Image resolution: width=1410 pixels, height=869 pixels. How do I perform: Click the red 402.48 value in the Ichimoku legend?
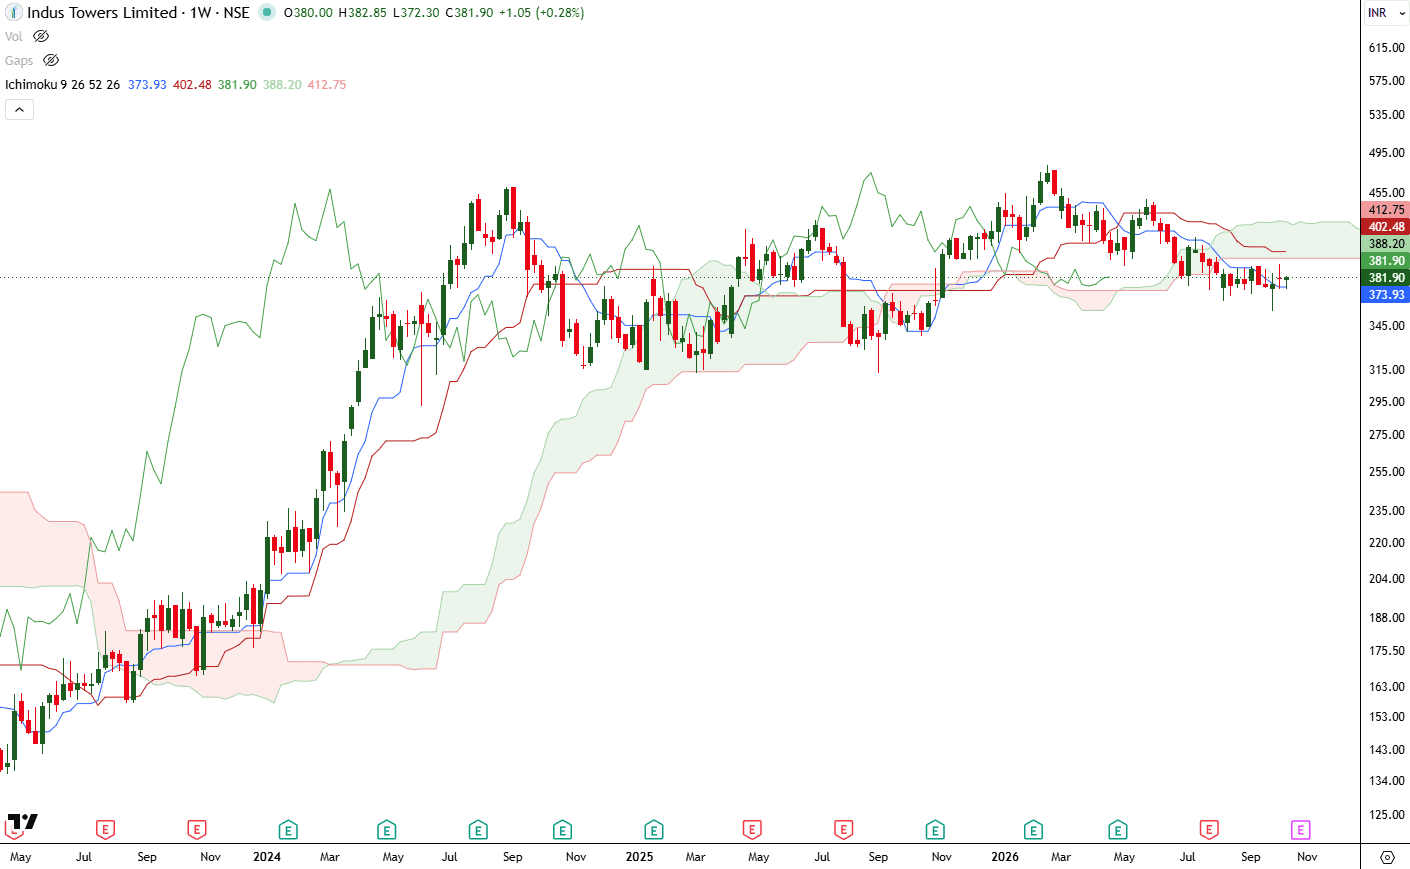click(192, 85)
